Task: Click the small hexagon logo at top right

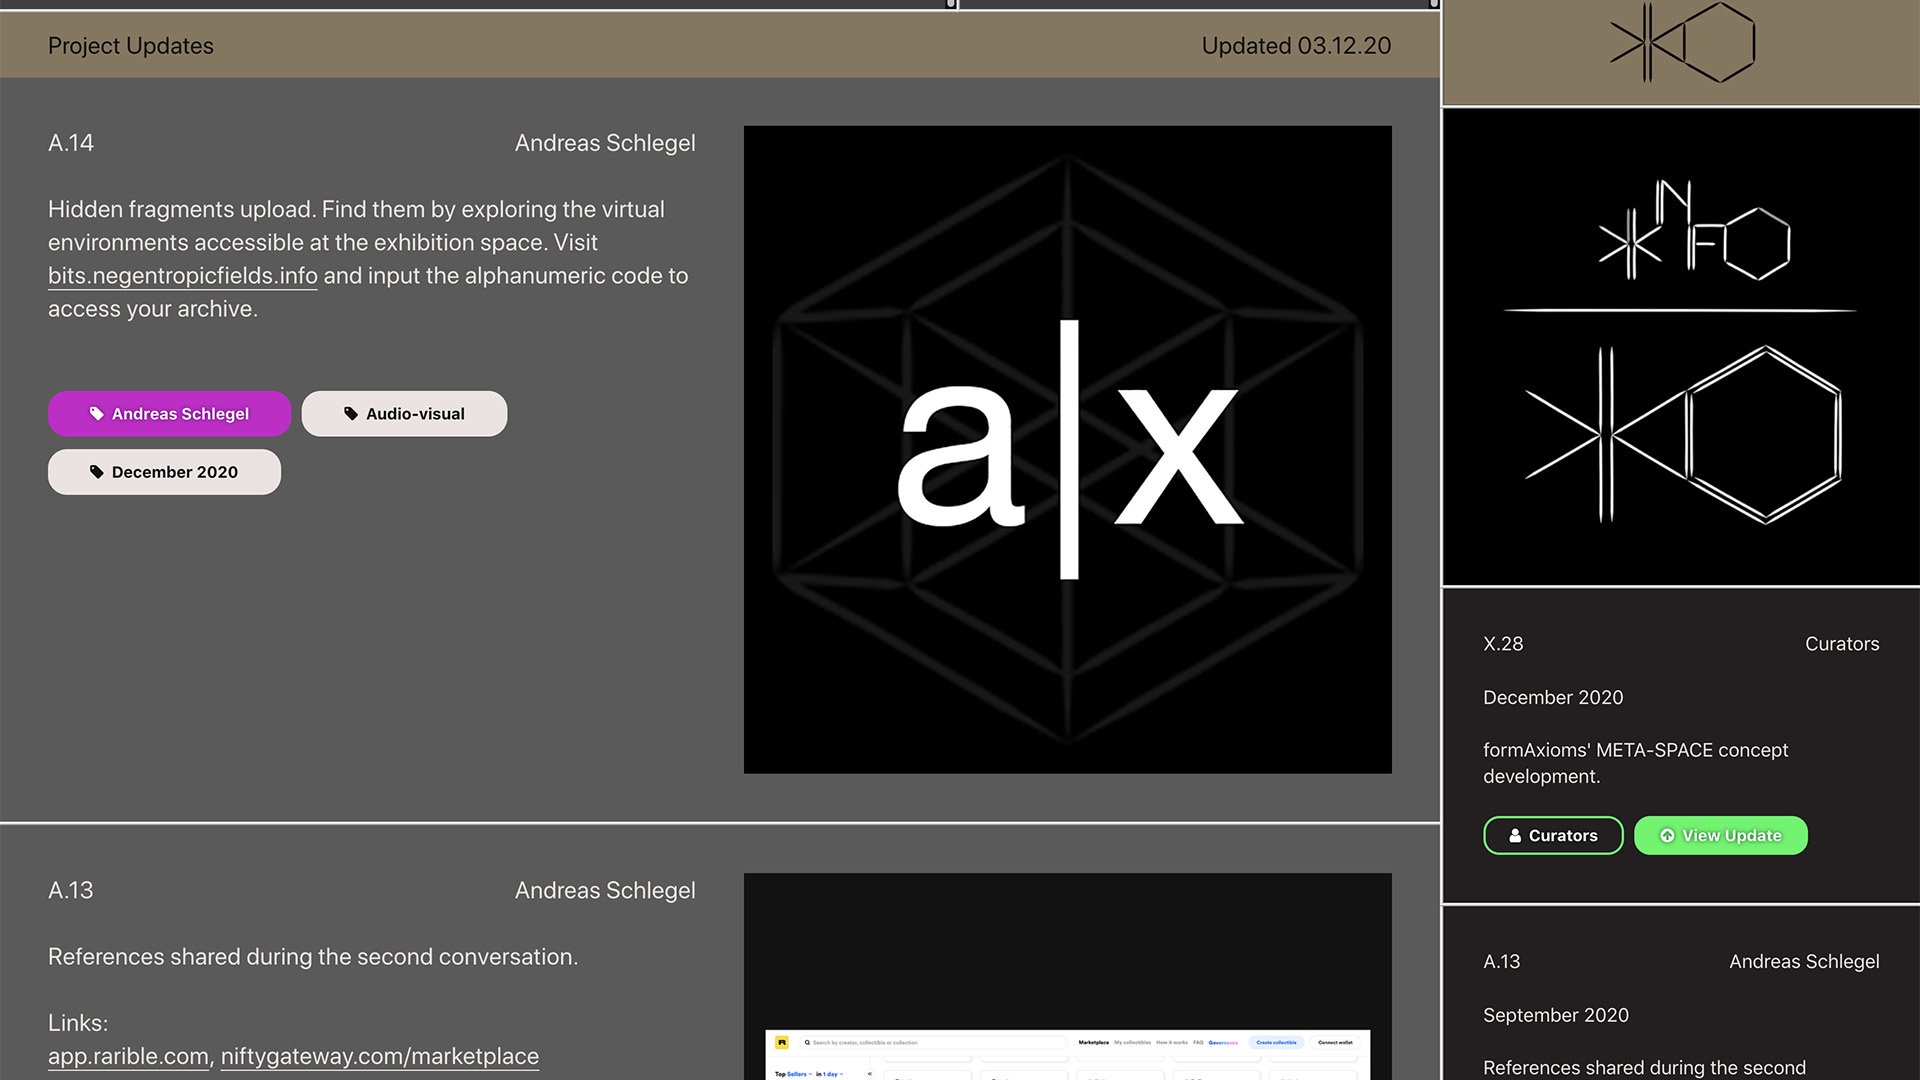Action: pos(1682,44)
